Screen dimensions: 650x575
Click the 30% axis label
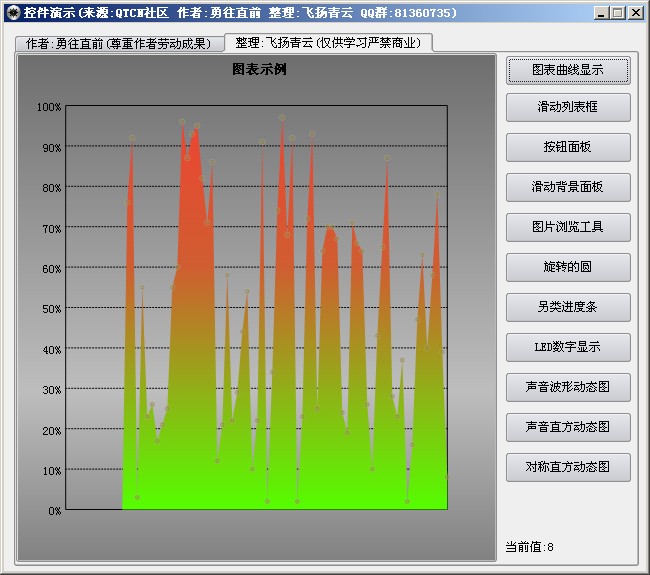point(52,390)
